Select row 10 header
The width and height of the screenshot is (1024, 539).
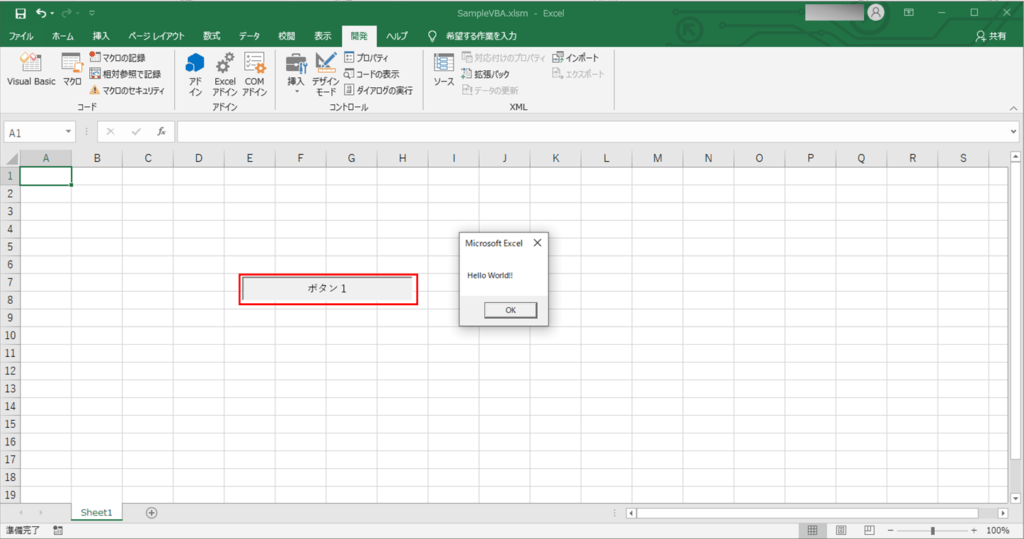pos(10,335)
